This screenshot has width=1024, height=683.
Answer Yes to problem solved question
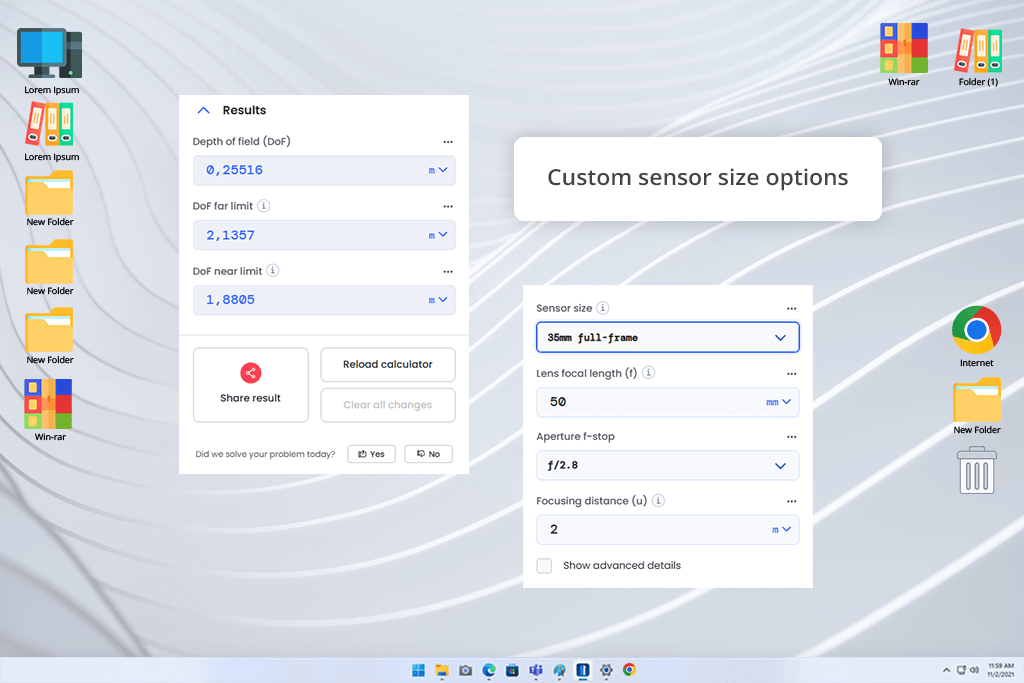click(372, 454)
